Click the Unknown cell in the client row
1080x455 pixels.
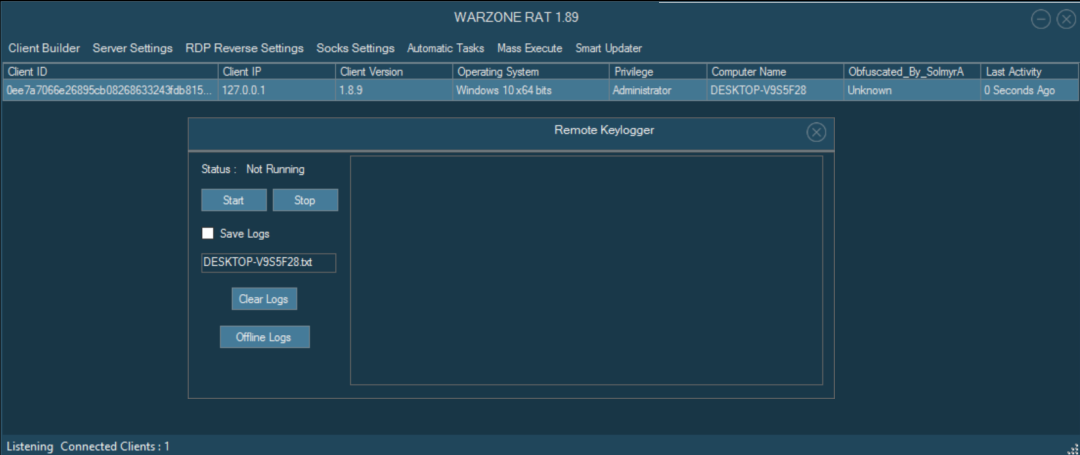coord(912,90)
